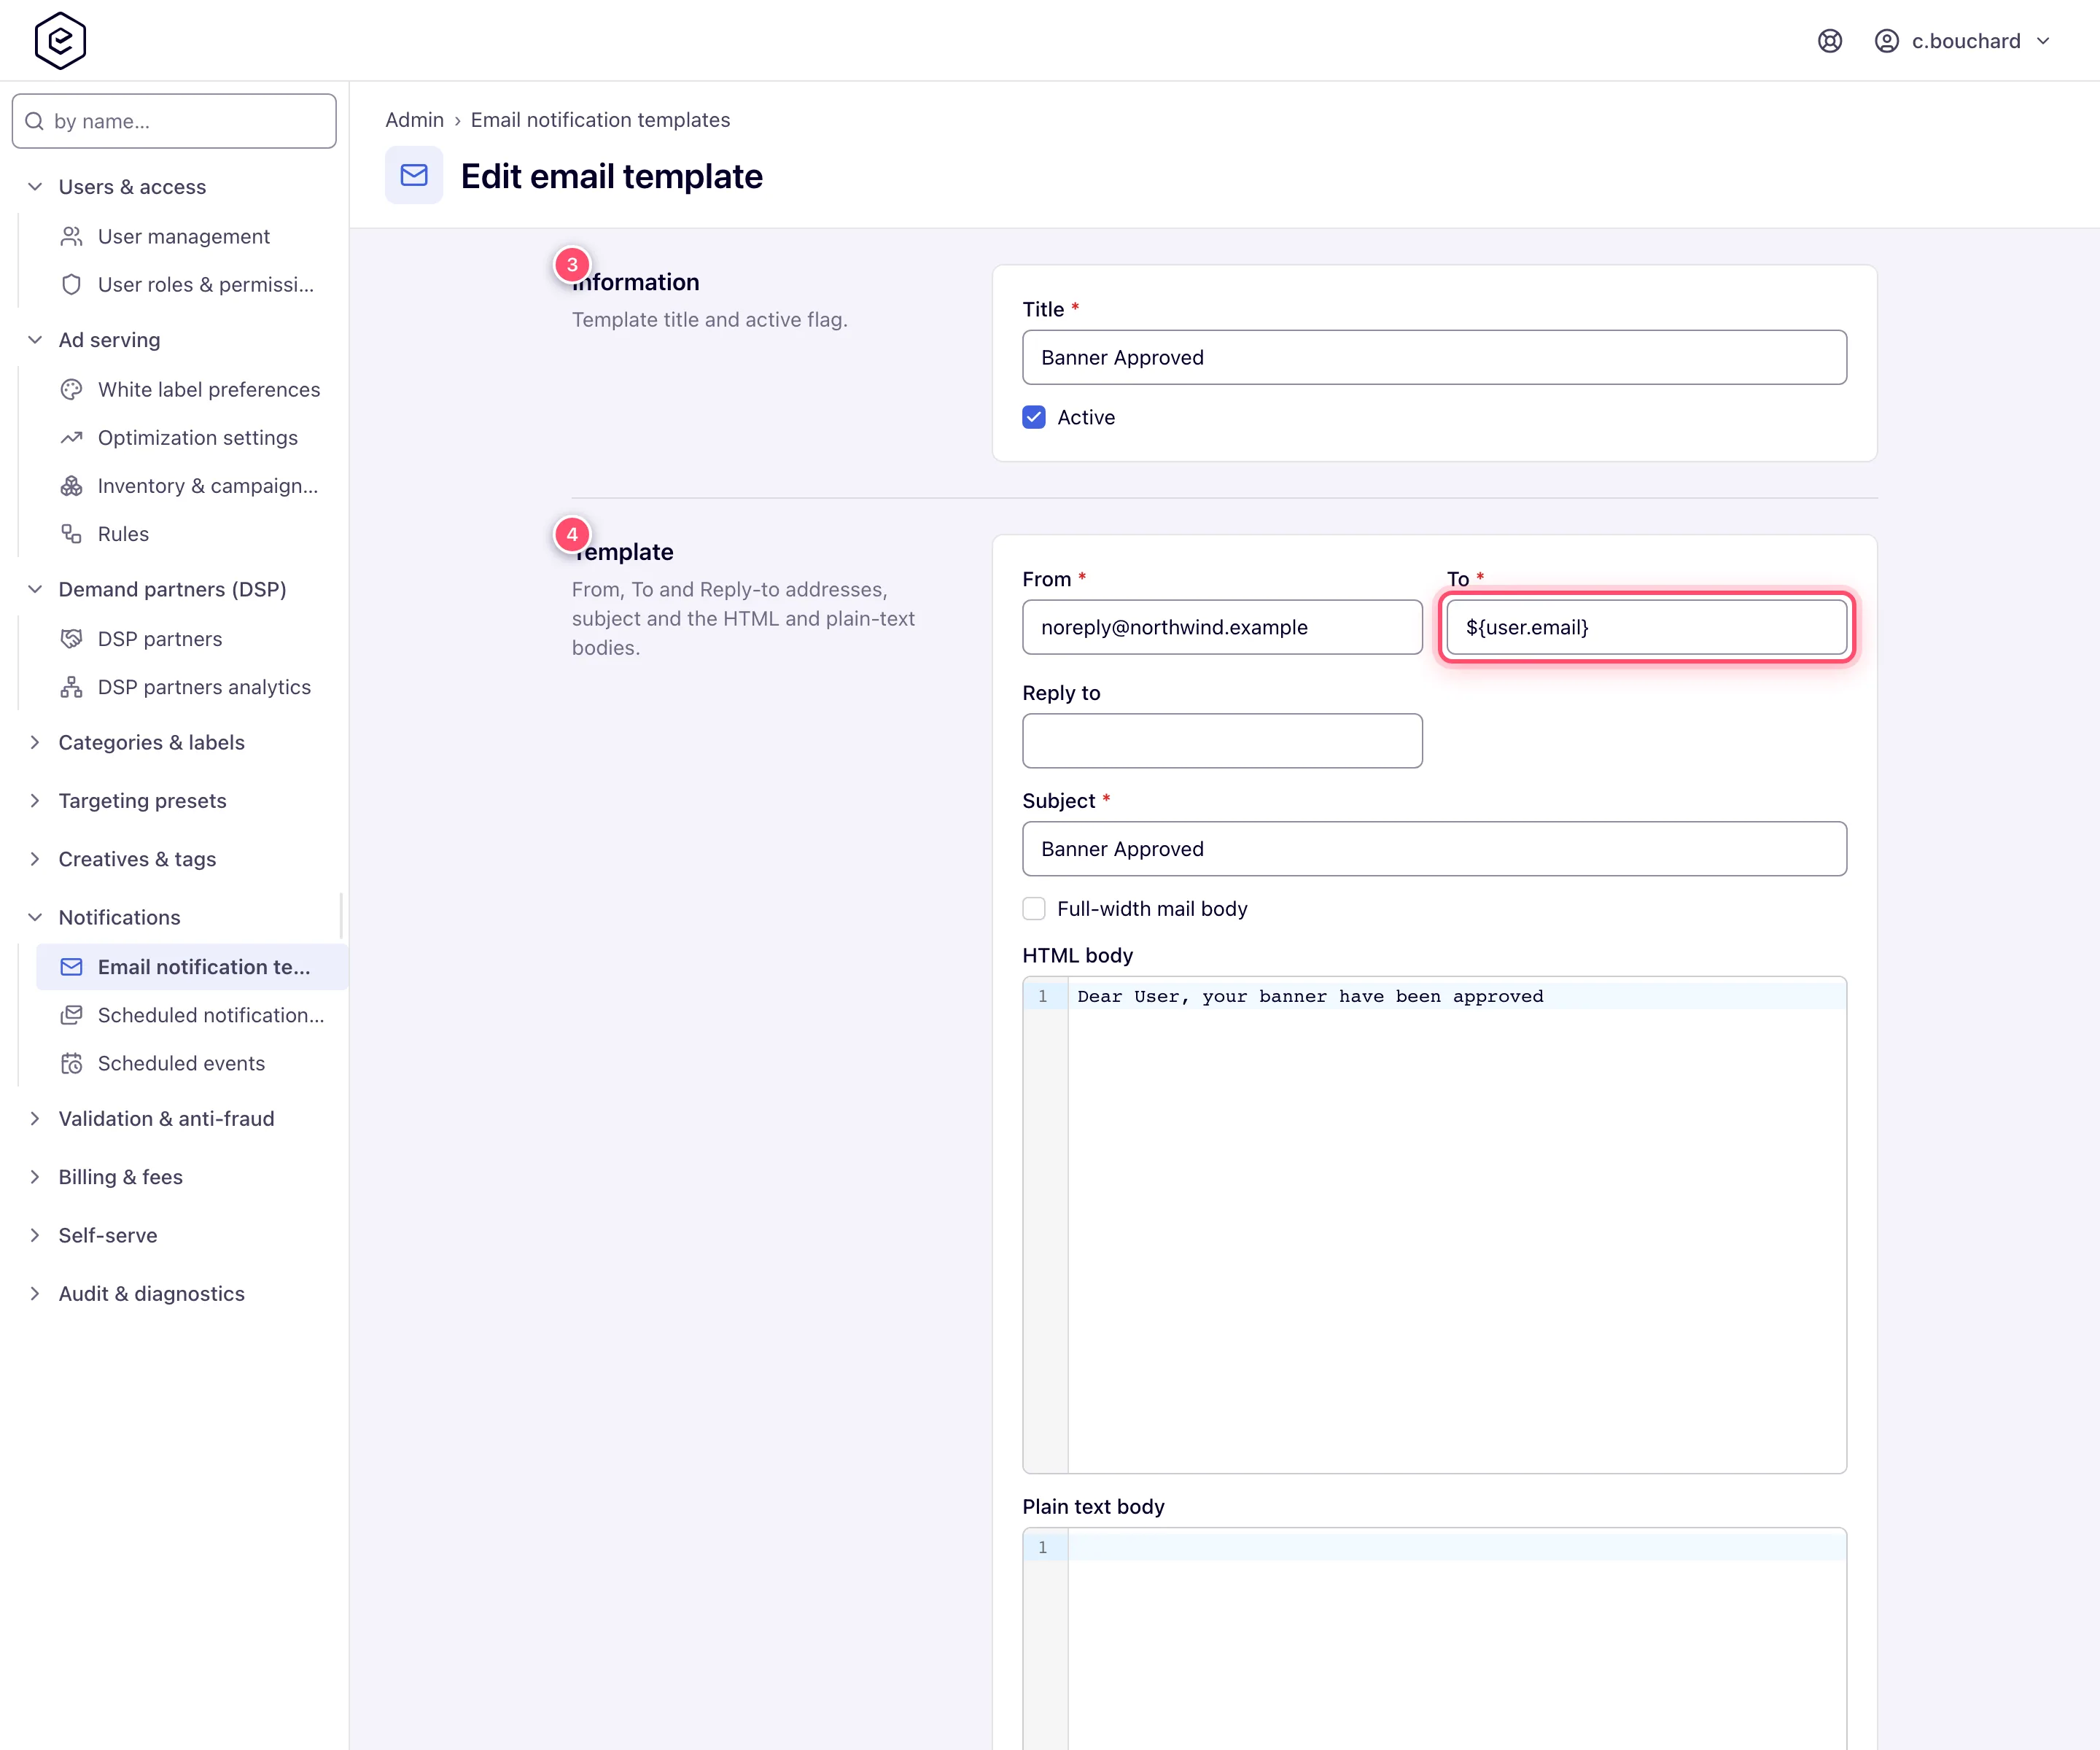Click the Scheduled notification icon
This screenshot has width=2100, height=1750.
pyautogui.click(x=71, y=1015)
